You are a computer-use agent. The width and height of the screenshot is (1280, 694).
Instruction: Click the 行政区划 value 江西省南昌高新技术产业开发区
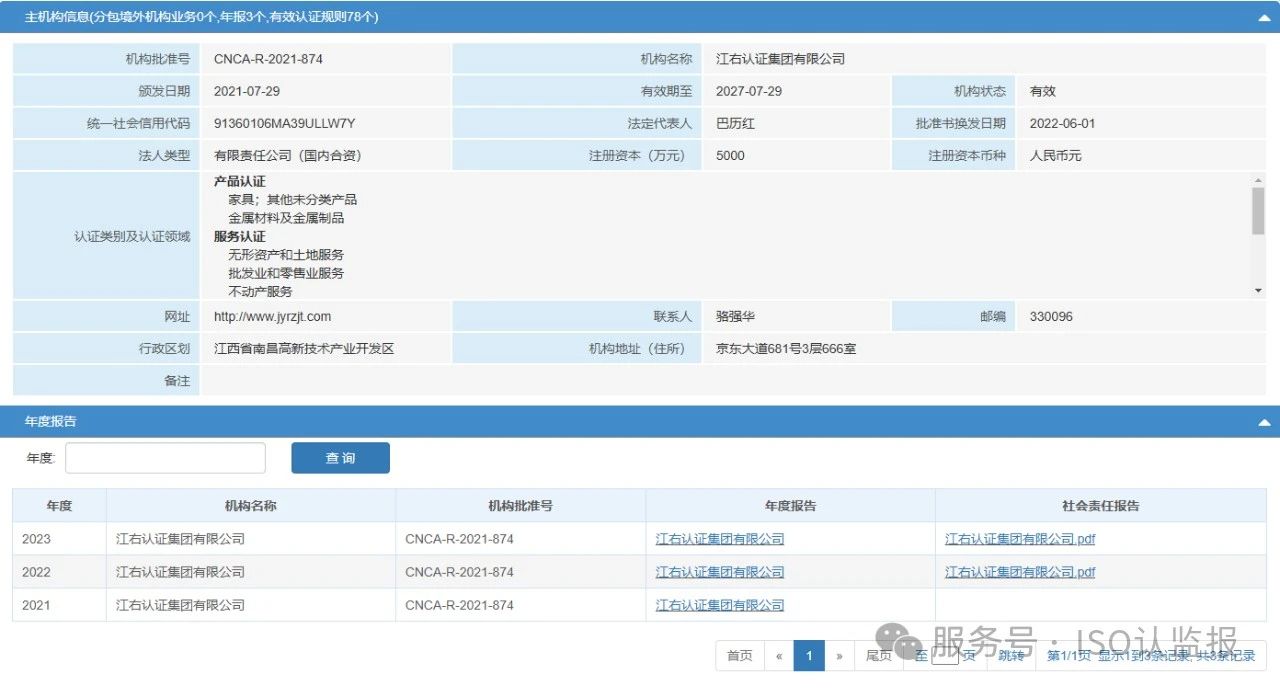pyautogui.click(x=304, y=350)
